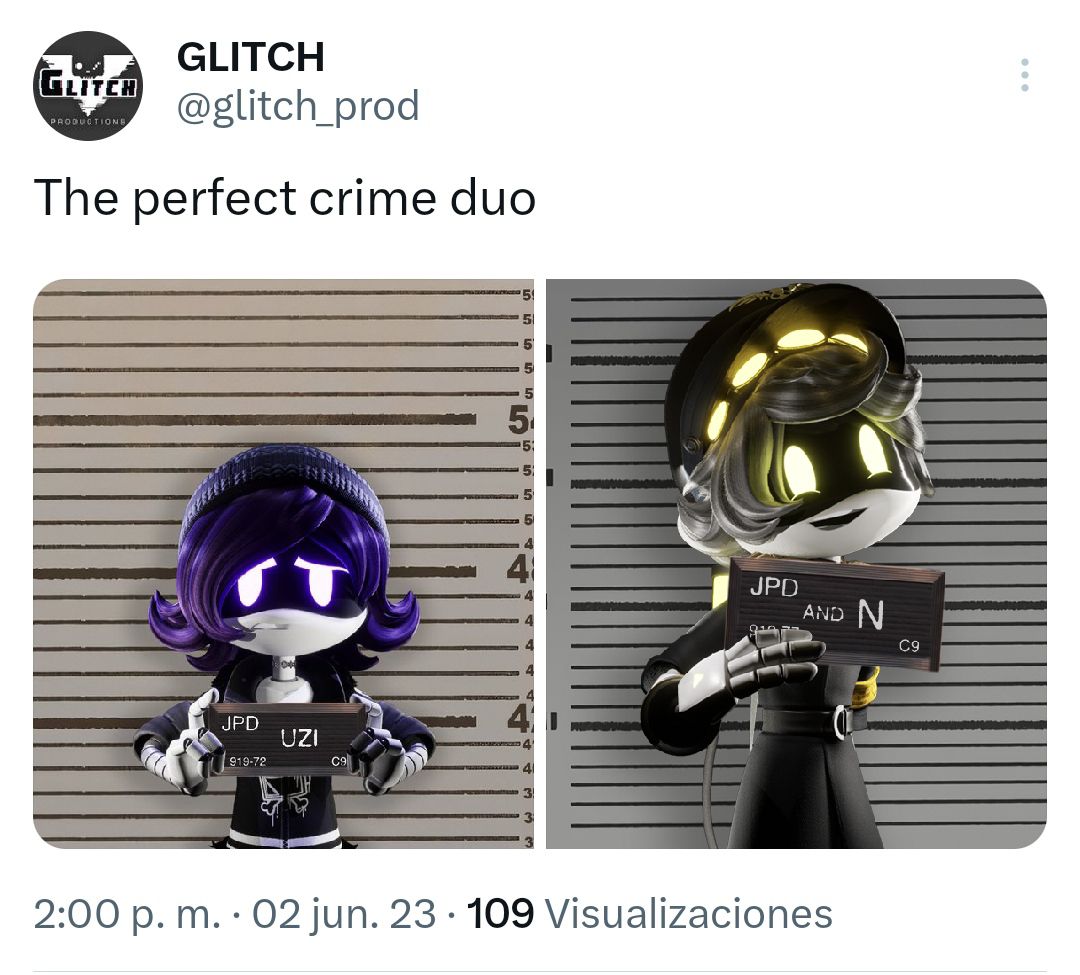Click the UZI name placard in the left image

[x=284, y=738]
